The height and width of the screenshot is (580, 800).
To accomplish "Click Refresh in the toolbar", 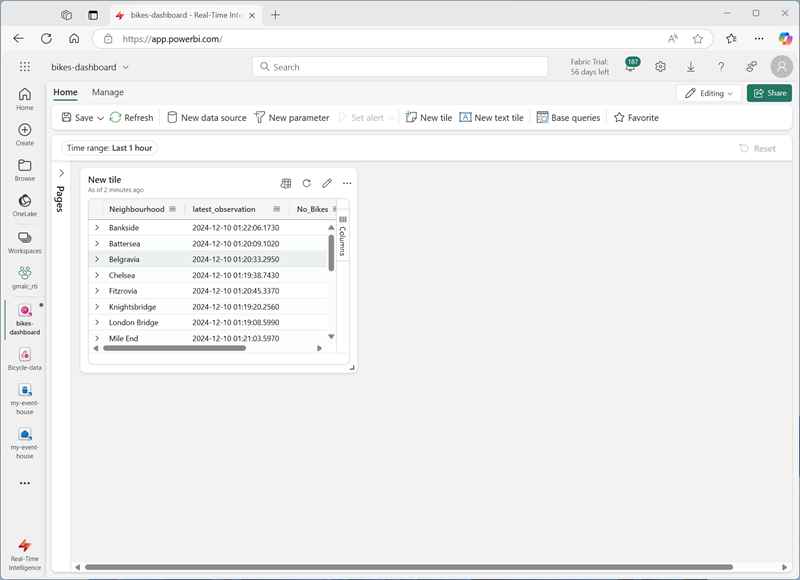I will point(131,118).
